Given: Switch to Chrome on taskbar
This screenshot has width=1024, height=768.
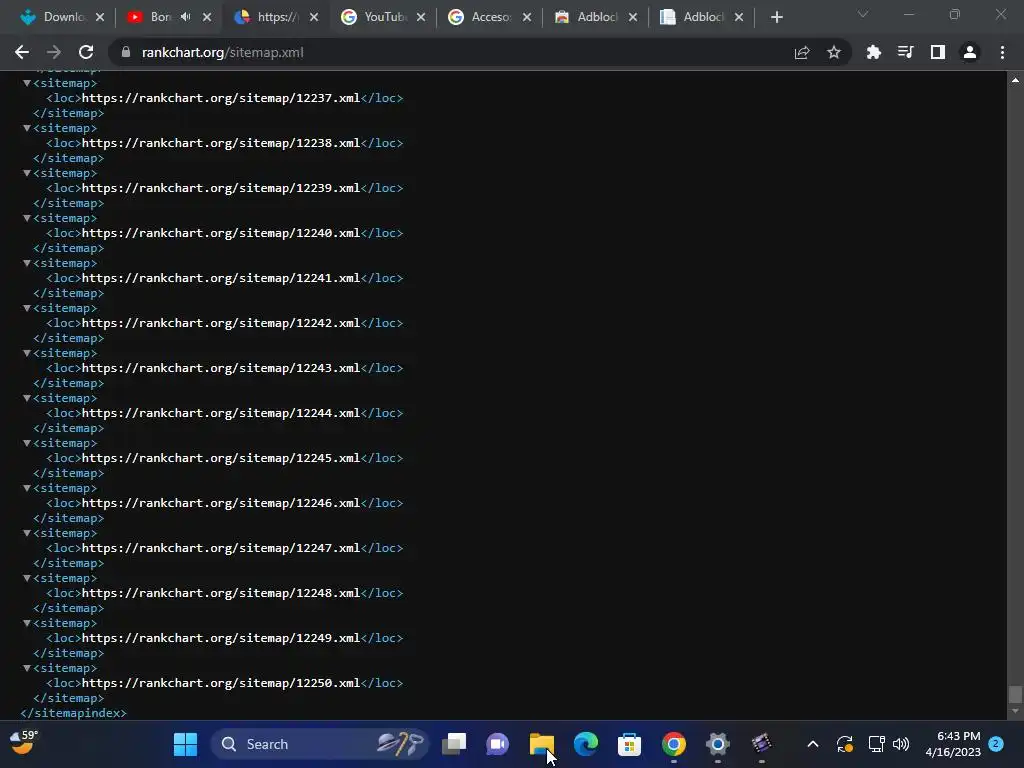Looking at the screenshot, I should (673, 744).
